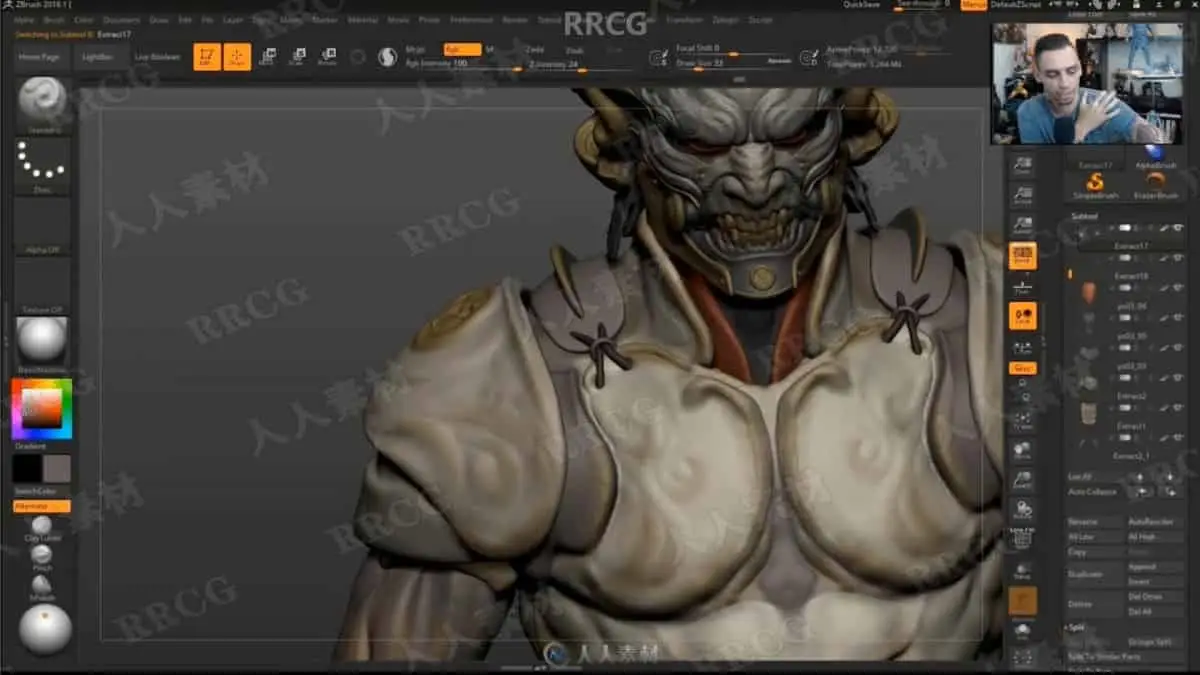Open the Document menu
This screenshot has width=1200, height=675.
tap(122, 20)
